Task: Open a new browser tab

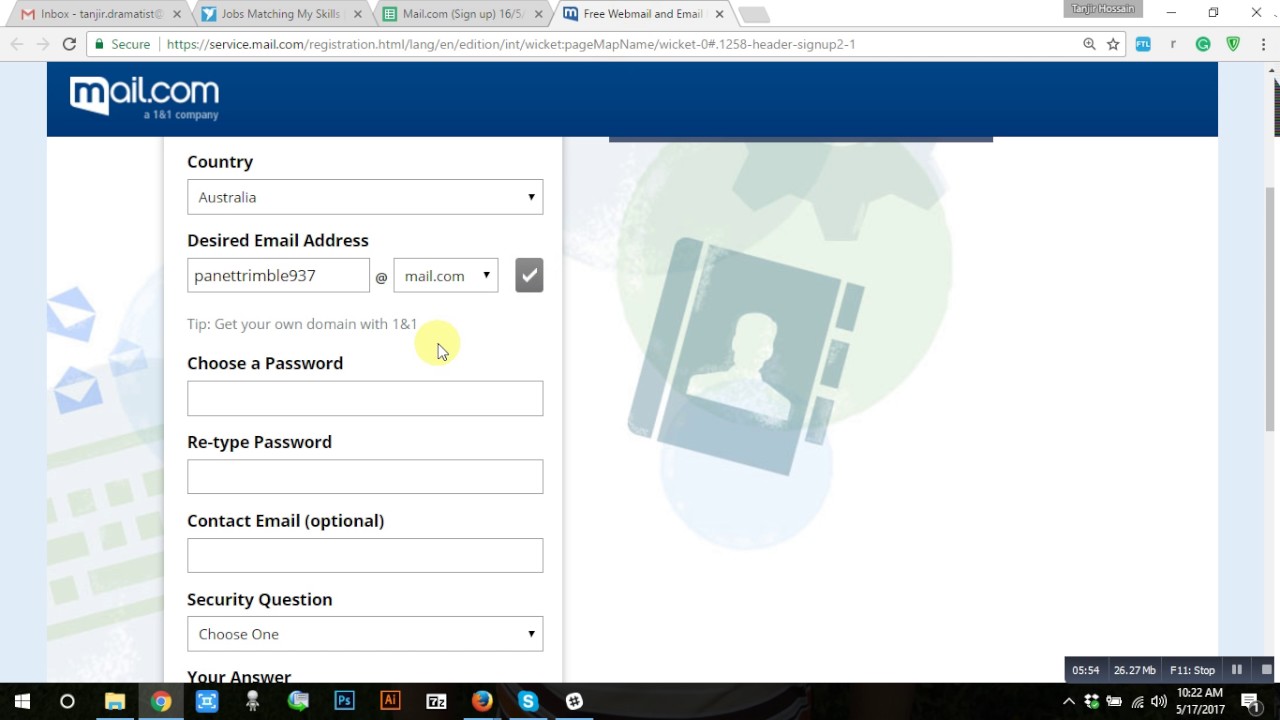Action: click(753, 14)
